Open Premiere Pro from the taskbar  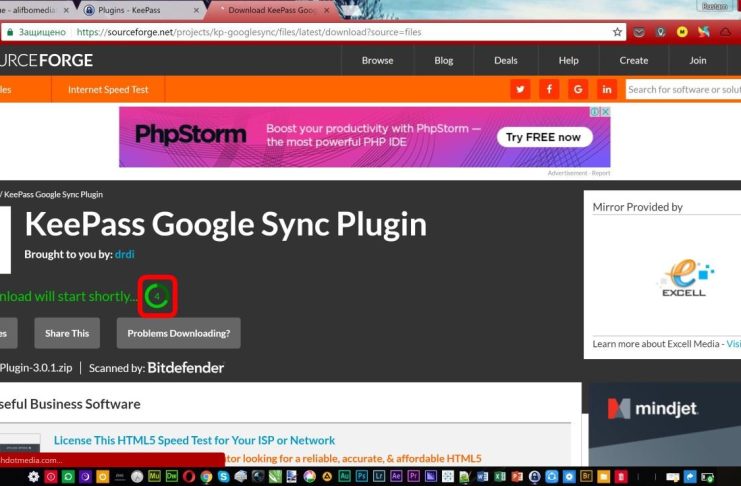414,476
